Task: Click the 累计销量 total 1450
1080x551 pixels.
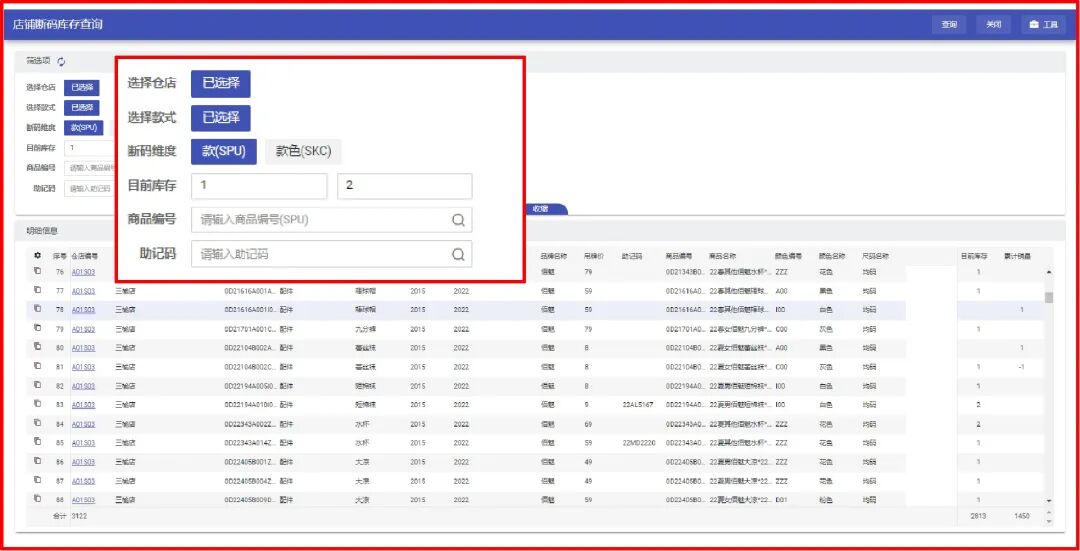Action: (x=1022, y=515)
